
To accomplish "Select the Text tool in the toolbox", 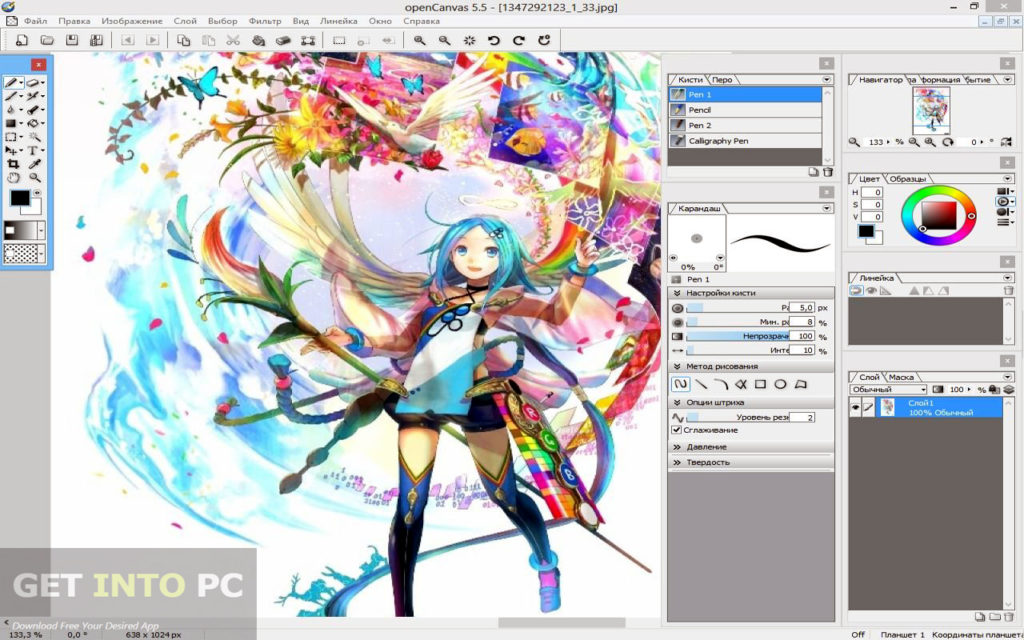I will (32, 151).
